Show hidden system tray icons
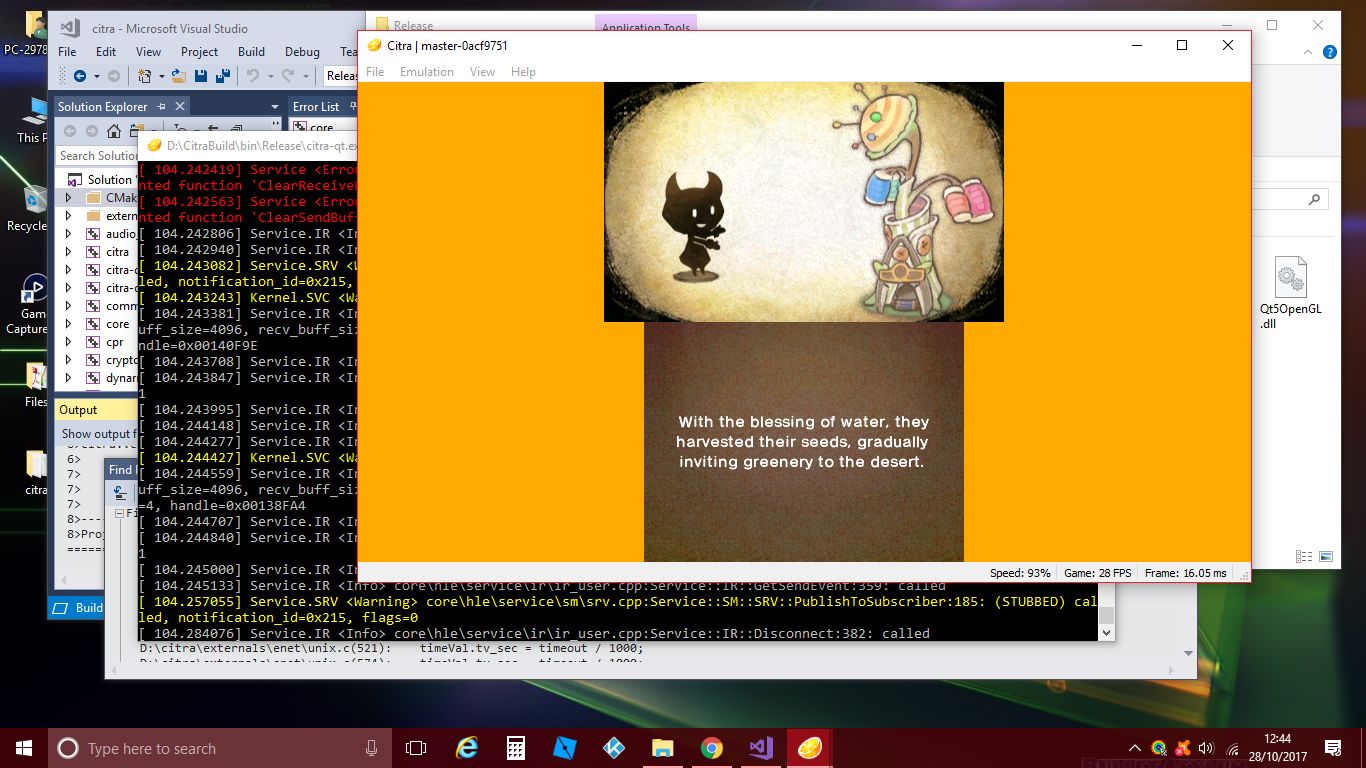 pos(1135,748)
